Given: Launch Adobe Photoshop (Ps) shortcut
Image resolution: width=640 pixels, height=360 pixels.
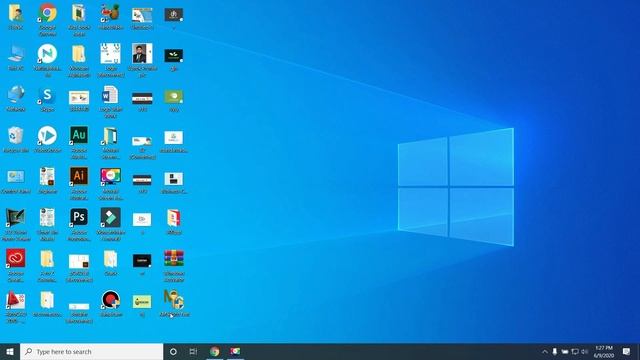Looking at the screenshot, I should click(79, 218).
